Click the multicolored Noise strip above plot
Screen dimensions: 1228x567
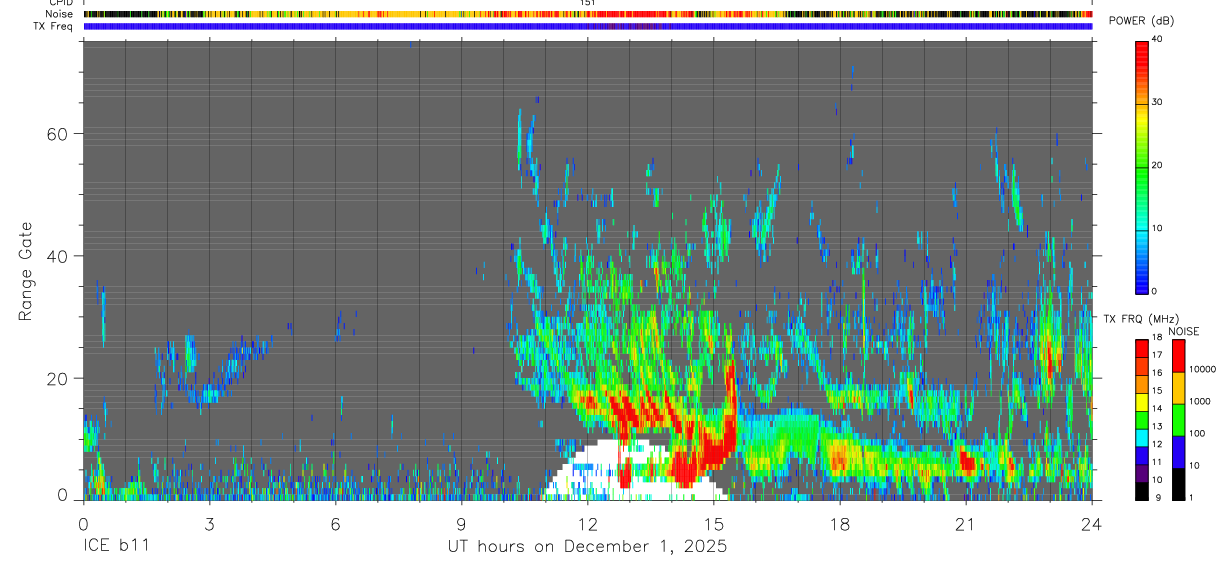[x=587, y=14]
